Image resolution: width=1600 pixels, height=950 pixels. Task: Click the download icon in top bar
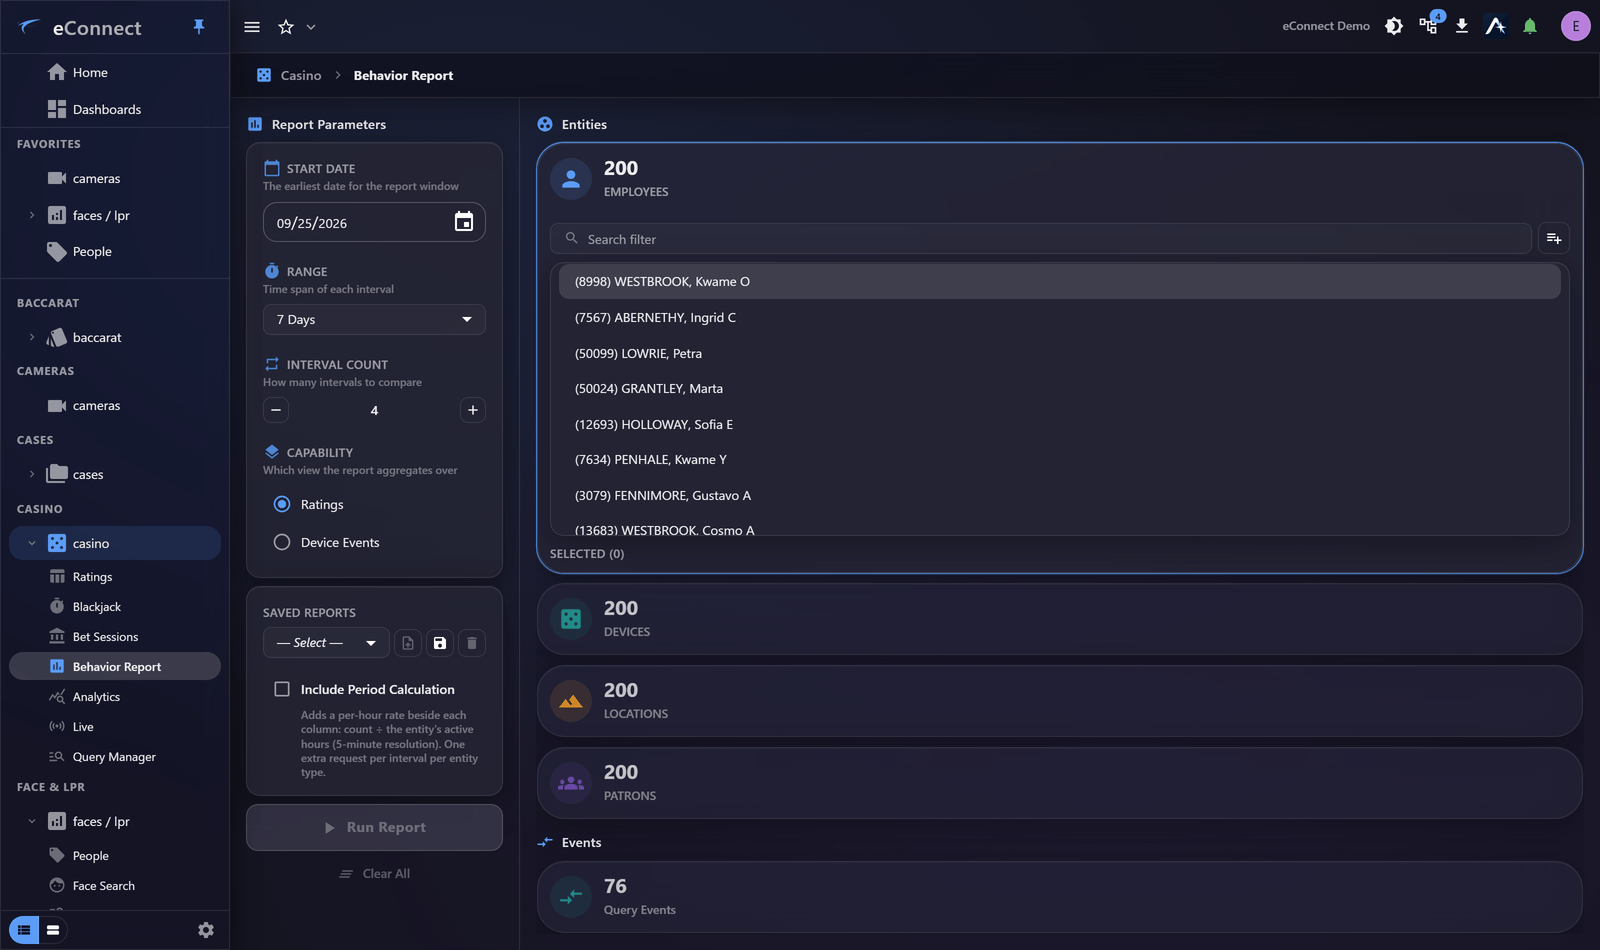(1462, 26)
